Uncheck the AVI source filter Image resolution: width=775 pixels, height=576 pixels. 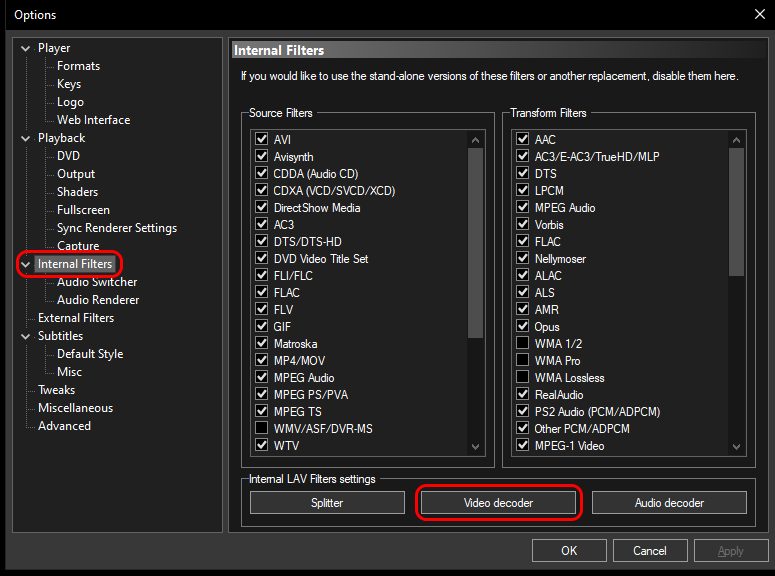(261, 139)
